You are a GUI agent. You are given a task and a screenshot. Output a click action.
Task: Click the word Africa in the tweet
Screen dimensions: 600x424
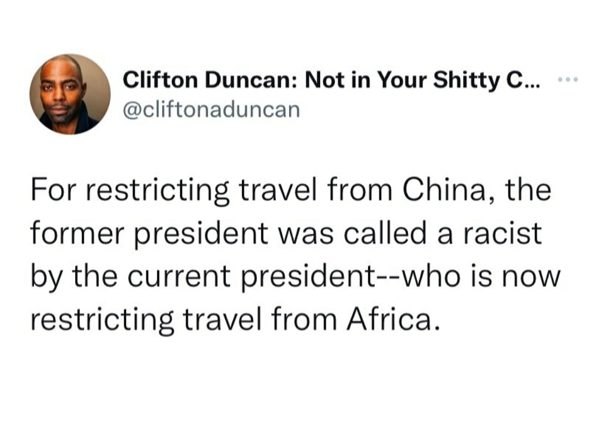tap(391, 320)
